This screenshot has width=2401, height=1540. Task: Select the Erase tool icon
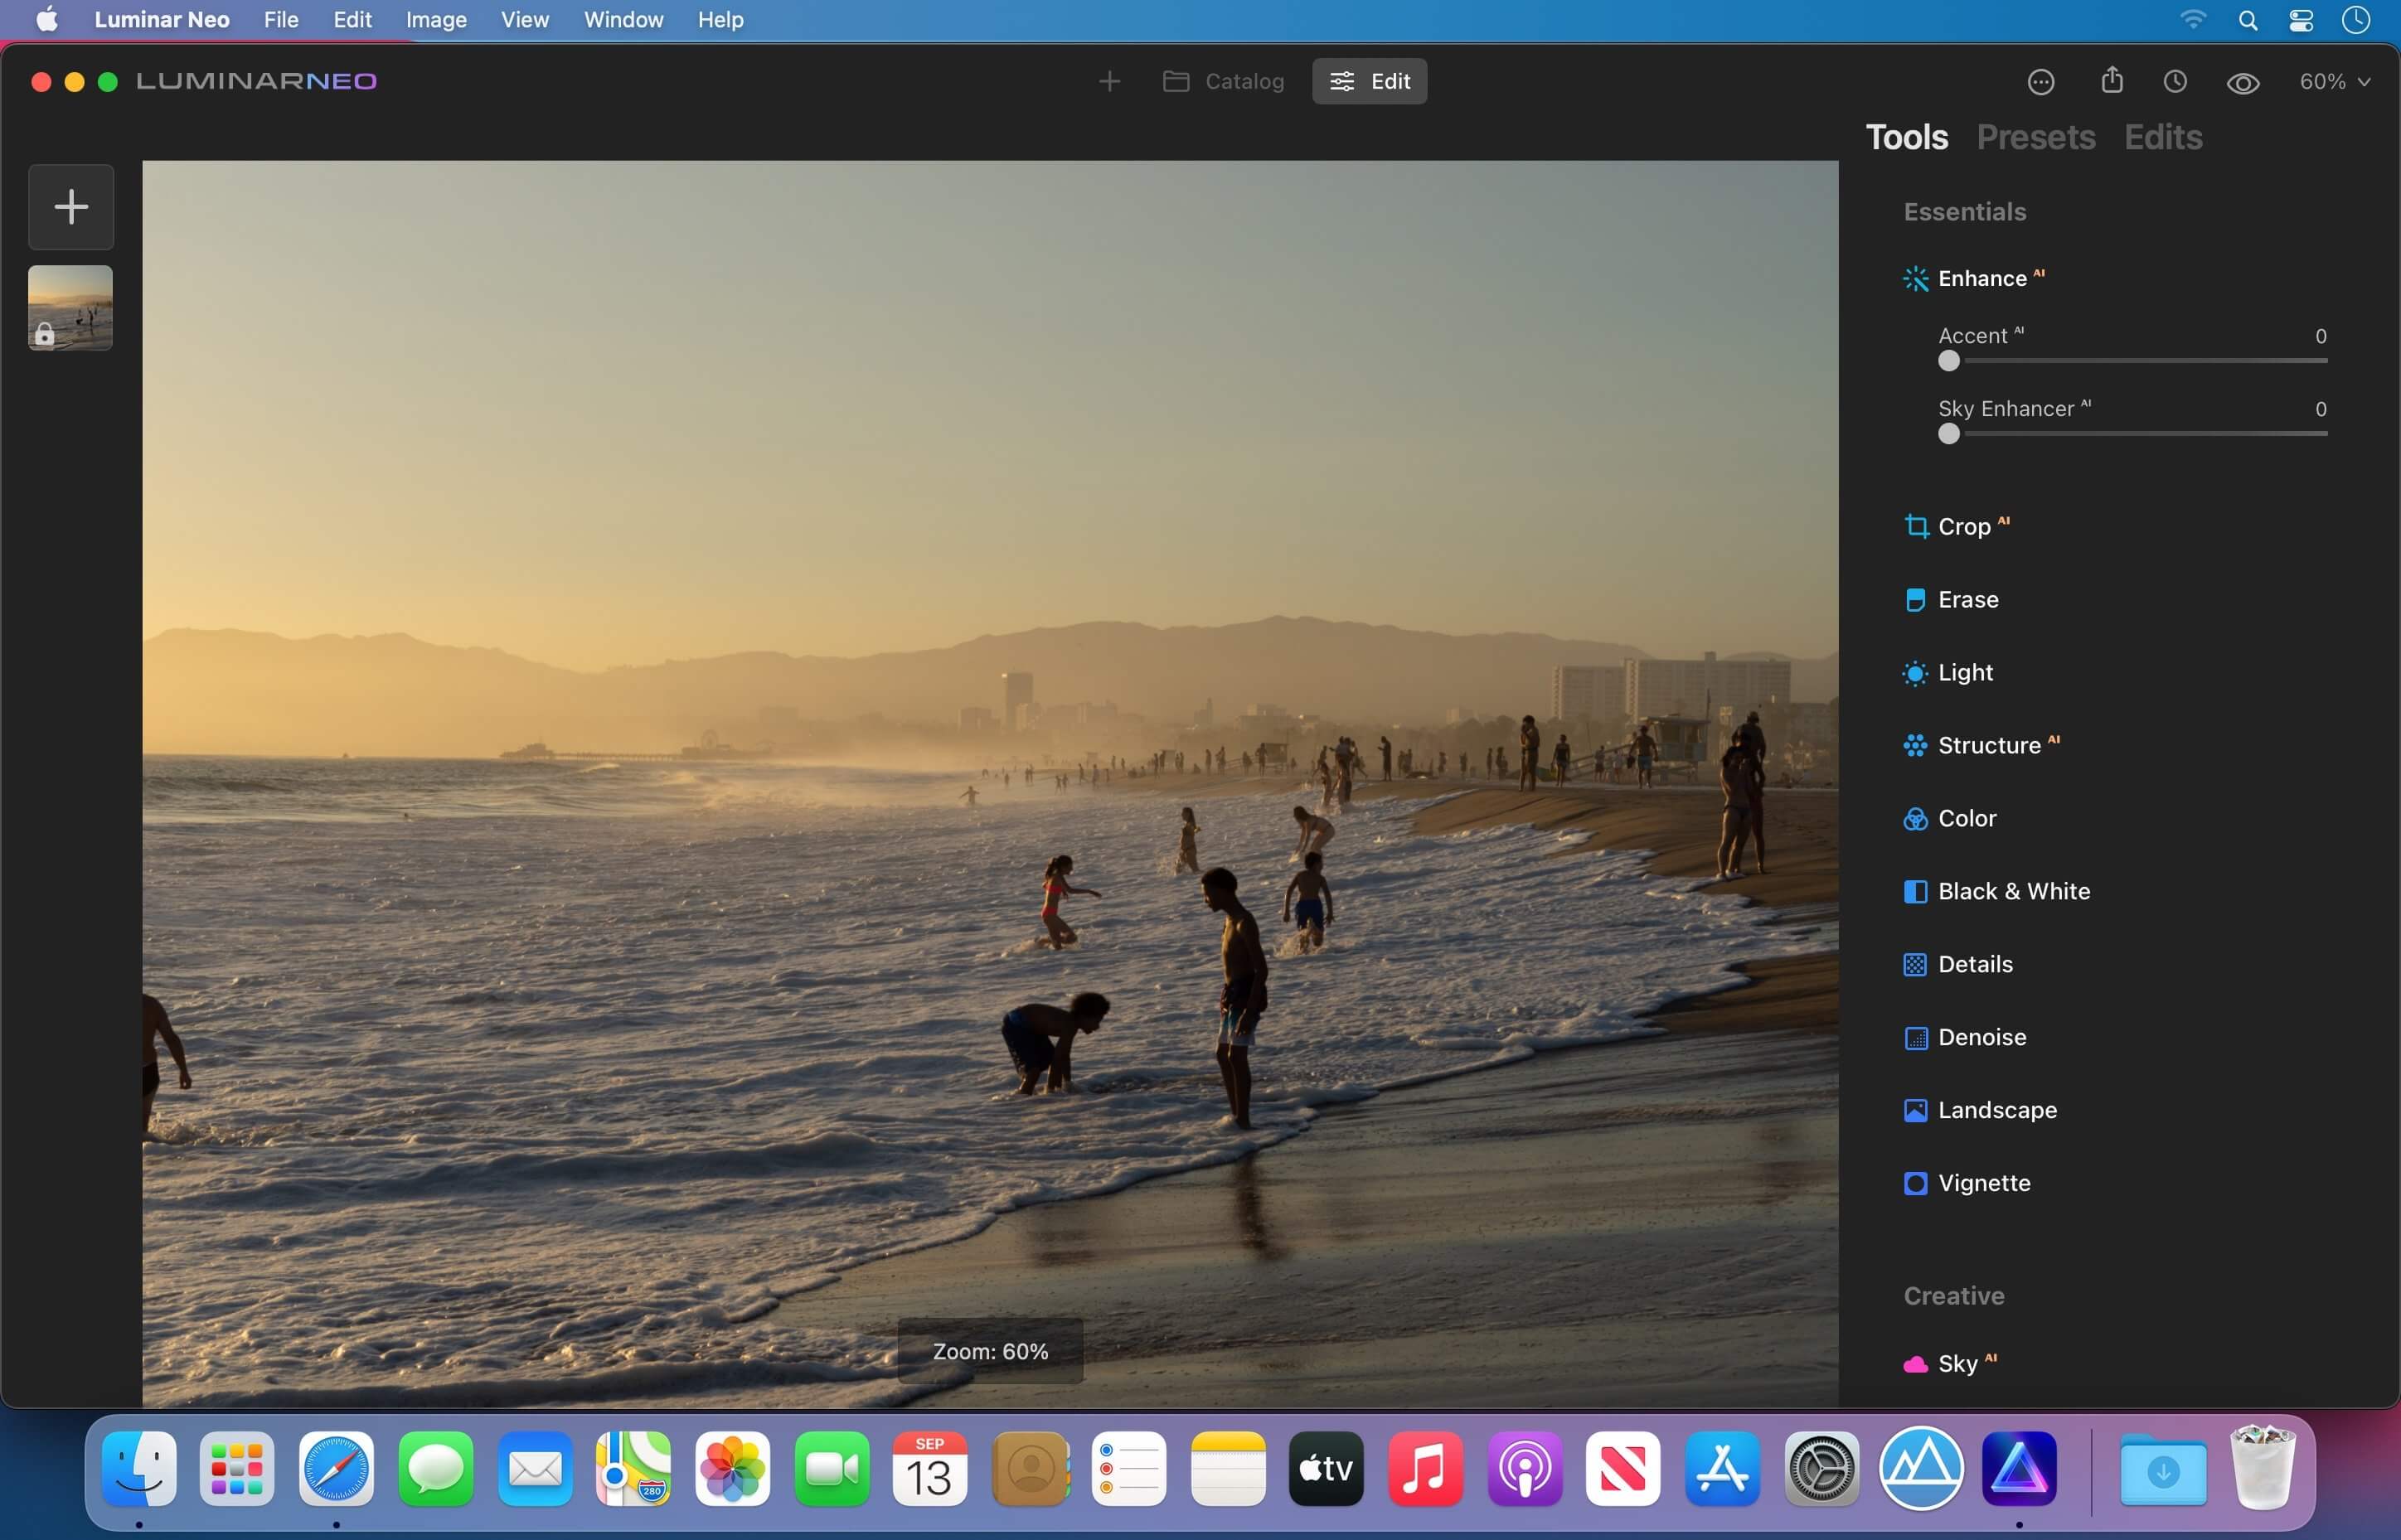click(1915, 600)
